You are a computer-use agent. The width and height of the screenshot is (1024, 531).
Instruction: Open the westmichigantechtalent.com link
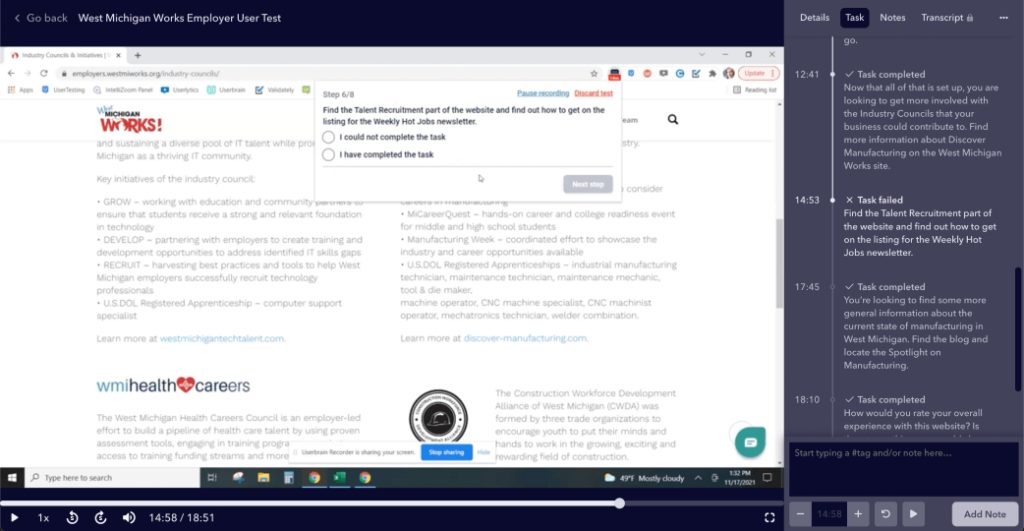pyautogui.click(x=221, y=338)
